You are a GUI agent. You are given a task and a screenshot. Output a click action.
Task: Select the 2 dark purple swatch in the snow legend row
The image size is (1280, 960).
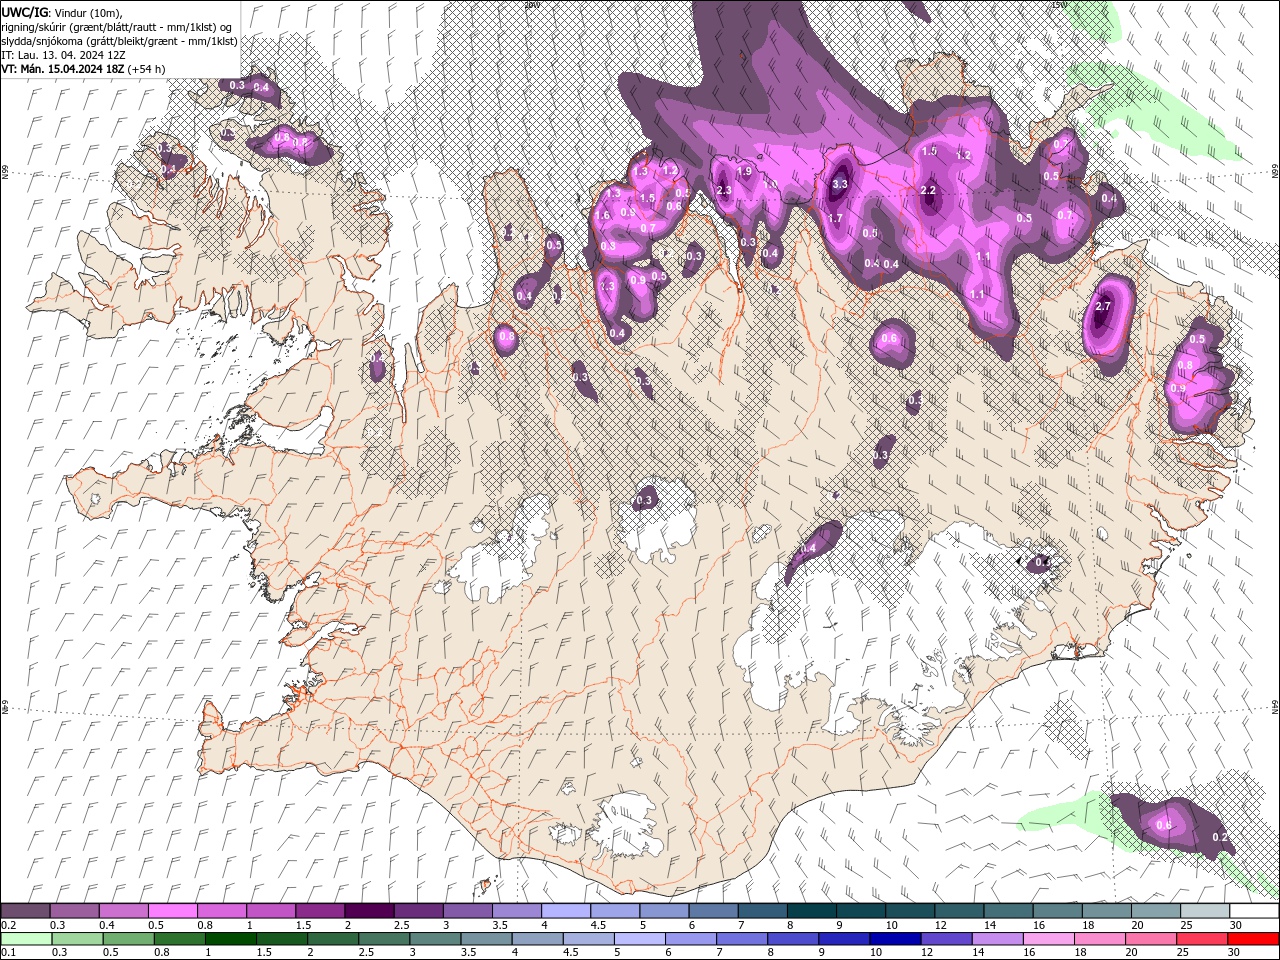click(368, 911)
